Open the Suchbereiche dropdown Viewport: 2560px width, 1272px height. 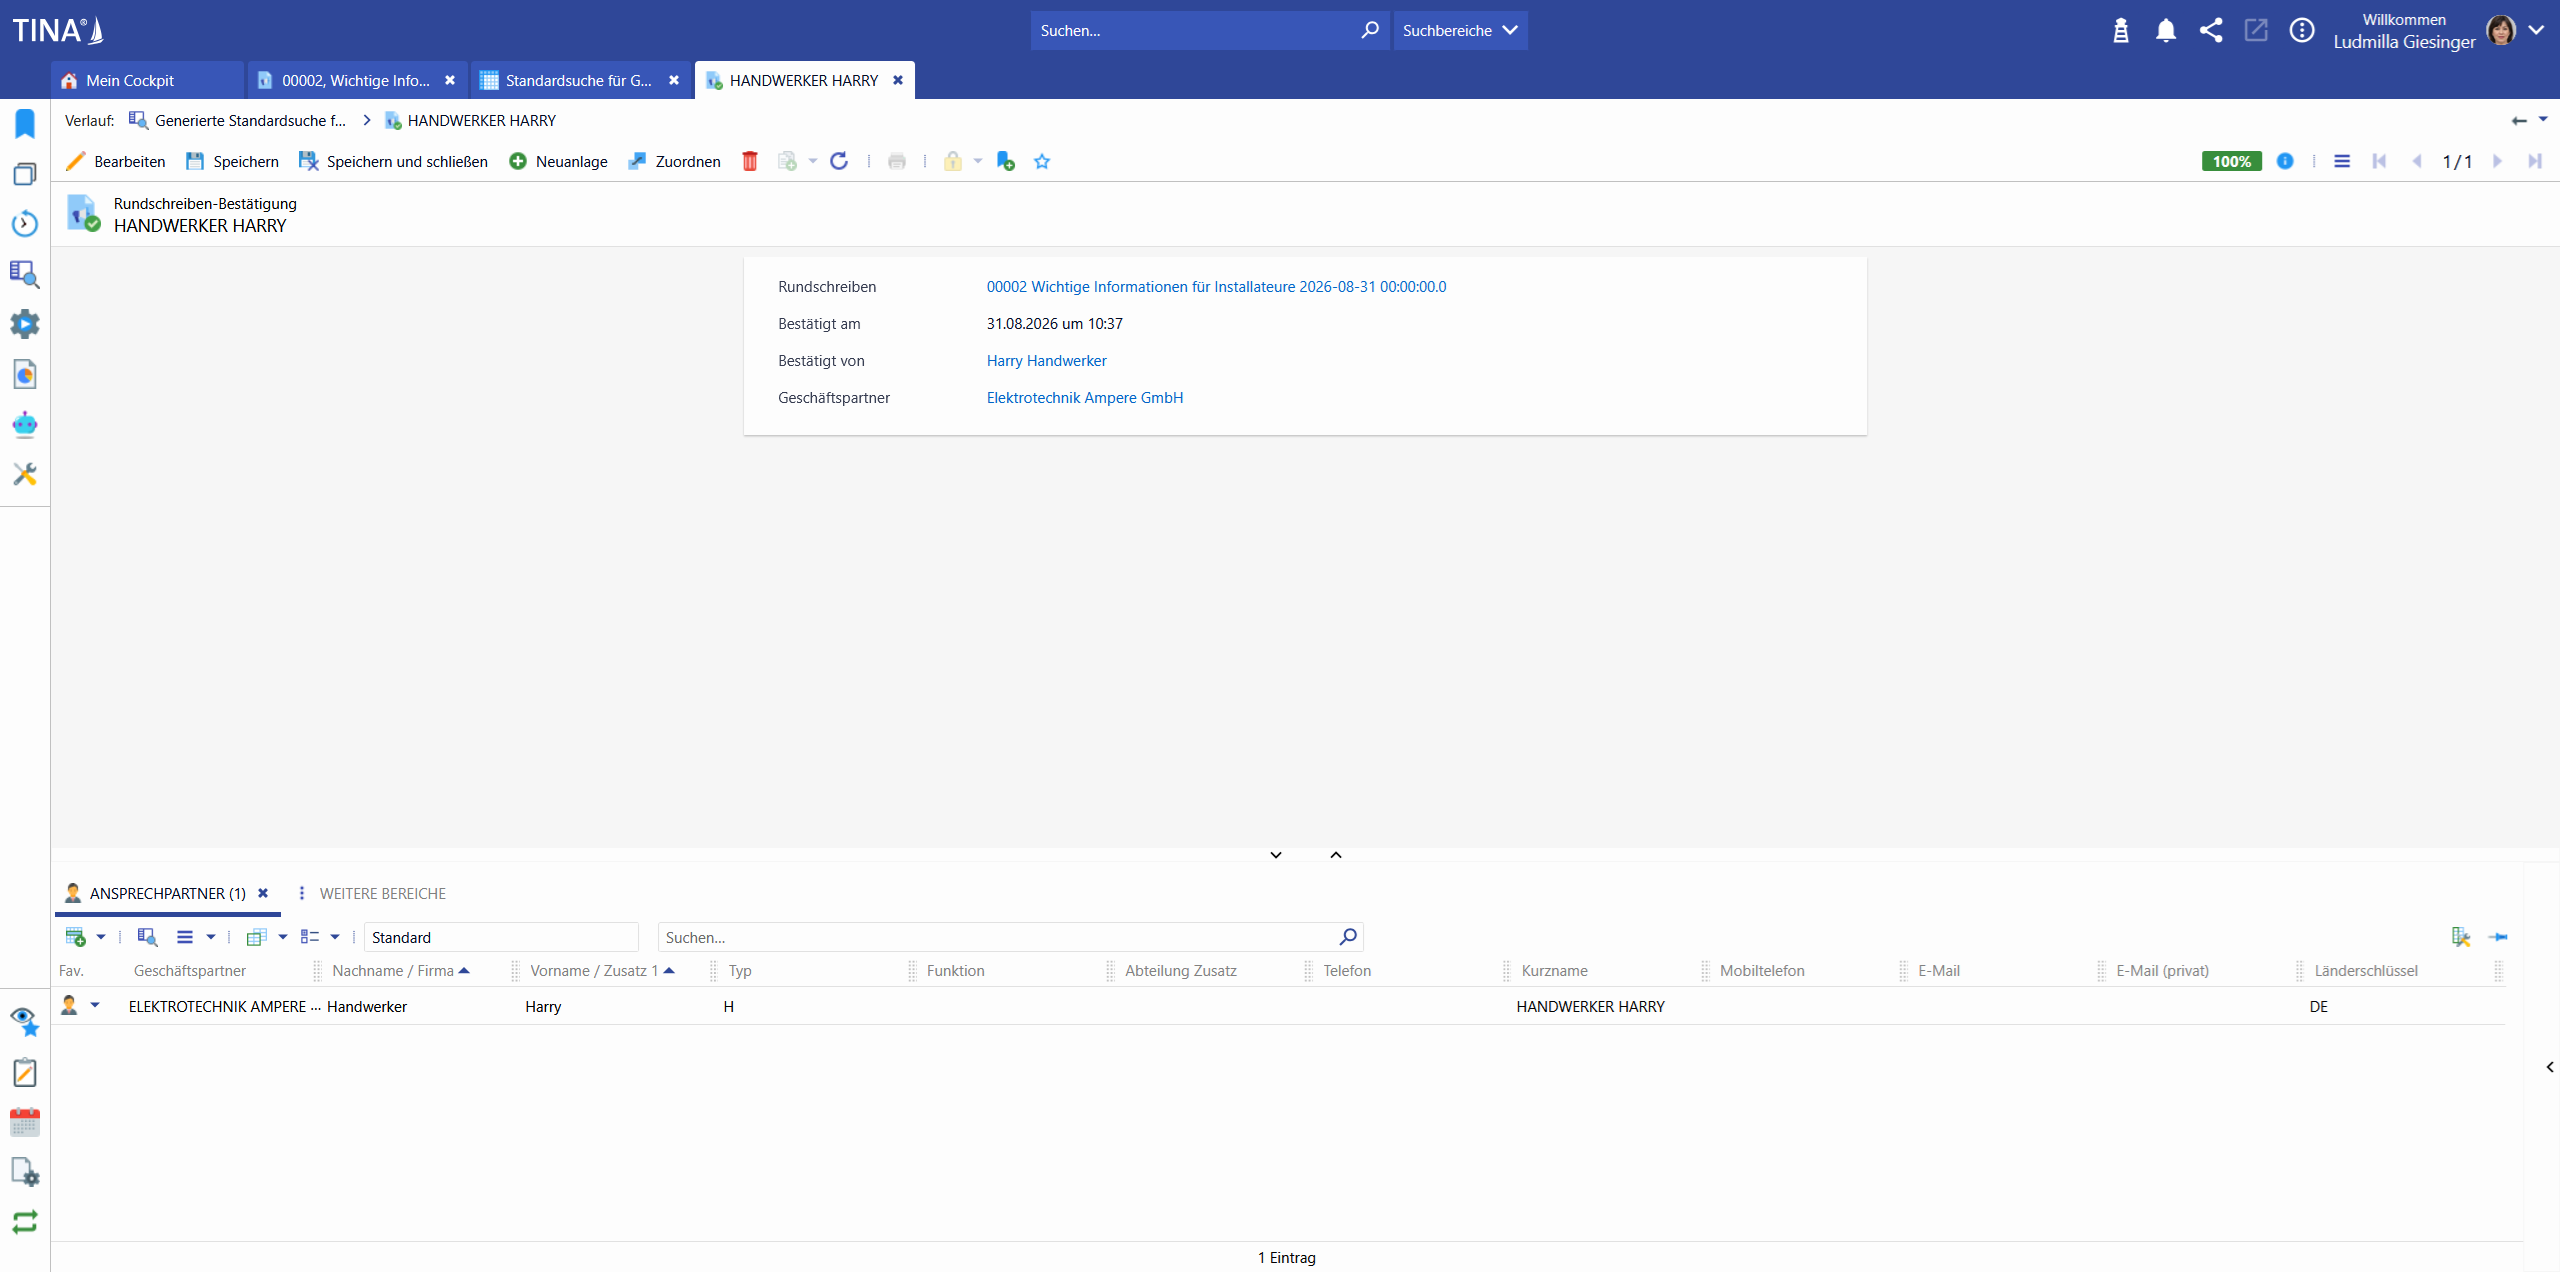click(1460, 31)
